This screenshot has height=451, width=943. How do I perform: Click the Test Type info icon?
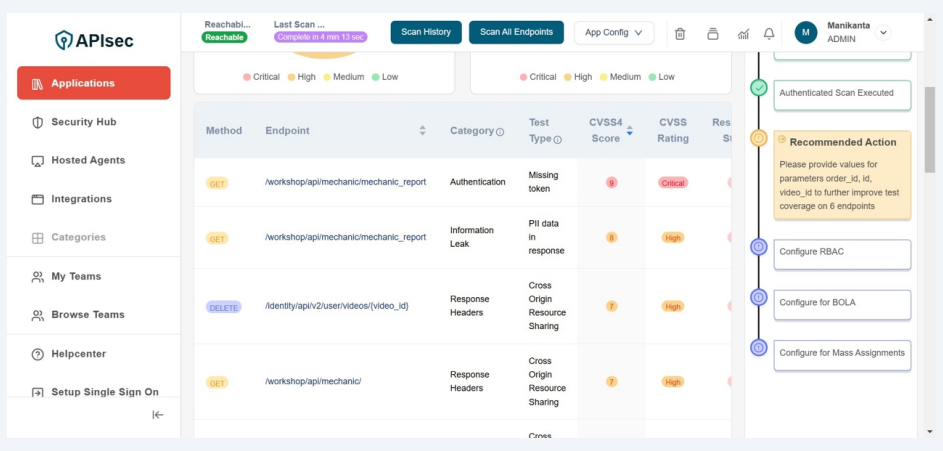coord(558,139)
